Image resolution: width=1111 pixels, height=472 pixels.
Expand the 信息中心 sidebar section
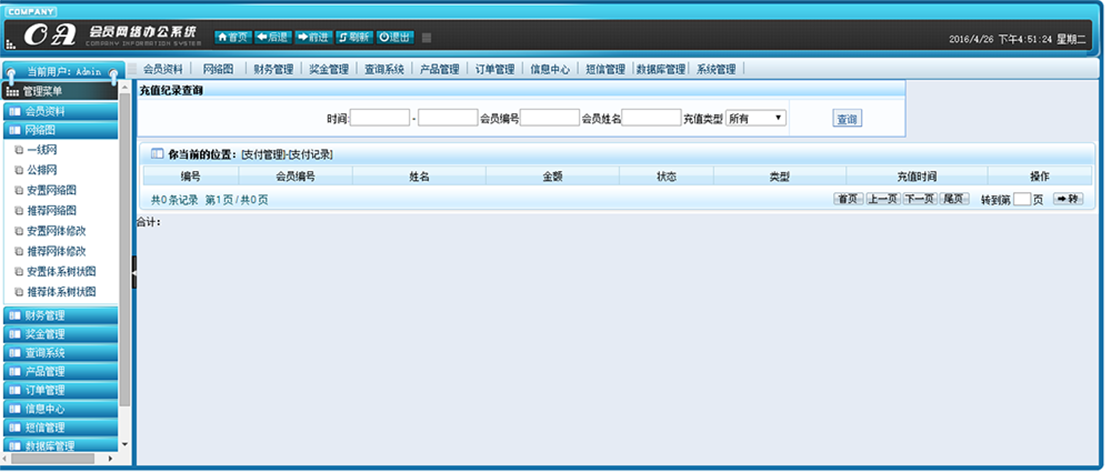[61, 409]
